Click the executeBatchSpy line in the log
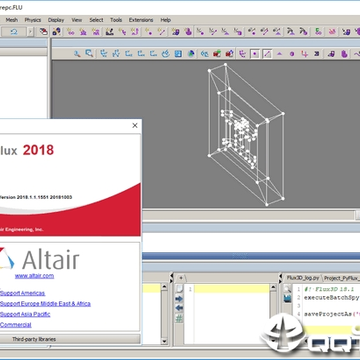This screenshot has height=360, width=360. click(x=332, y=297)
